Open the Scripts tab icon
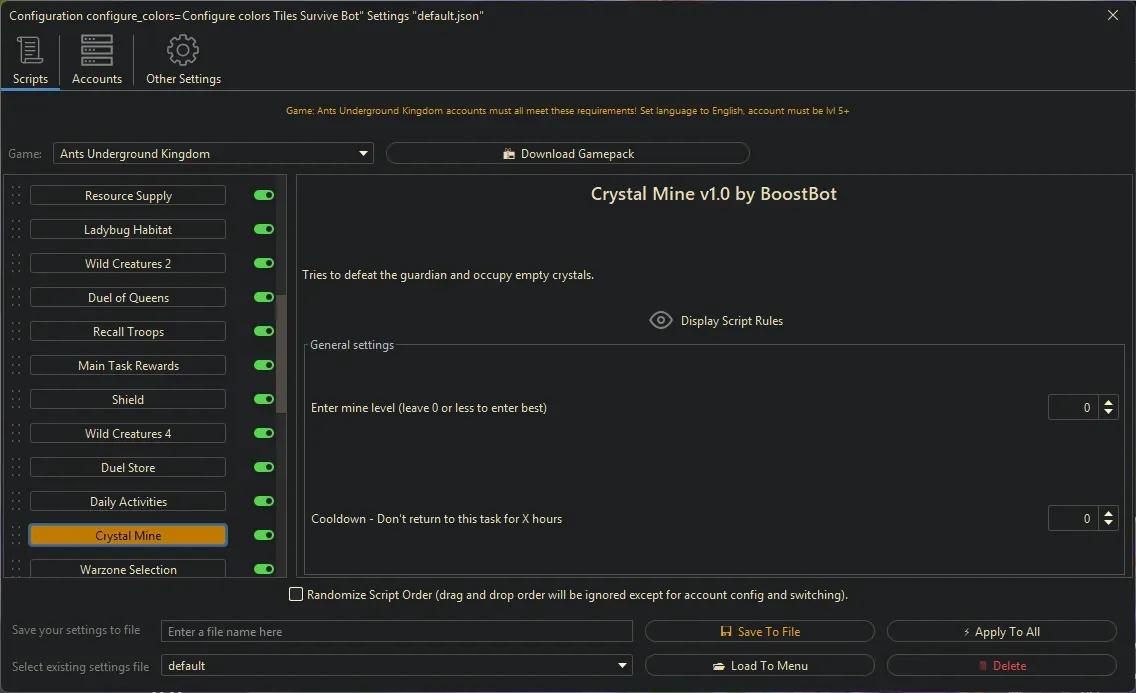This screenshot has height=693, width=1136. [30, 51]
